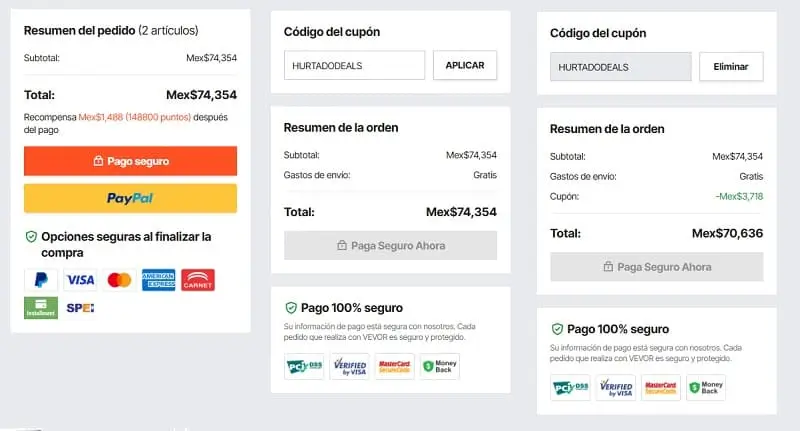Click shield icon beside Opciones seguras heading
Screen dimensions: 800x431
[x=31, y=237]
